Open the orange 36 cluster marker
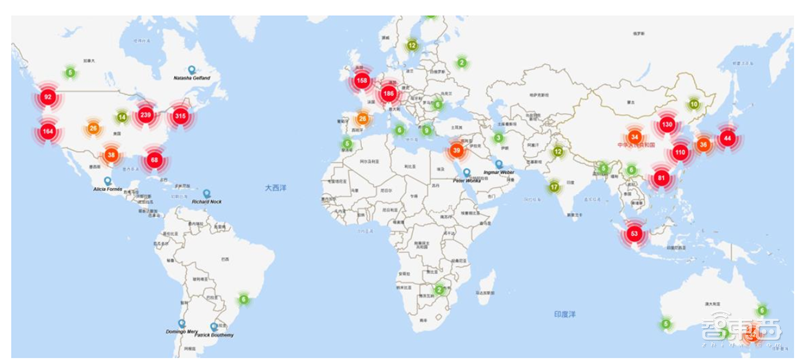 click(704, 145)
